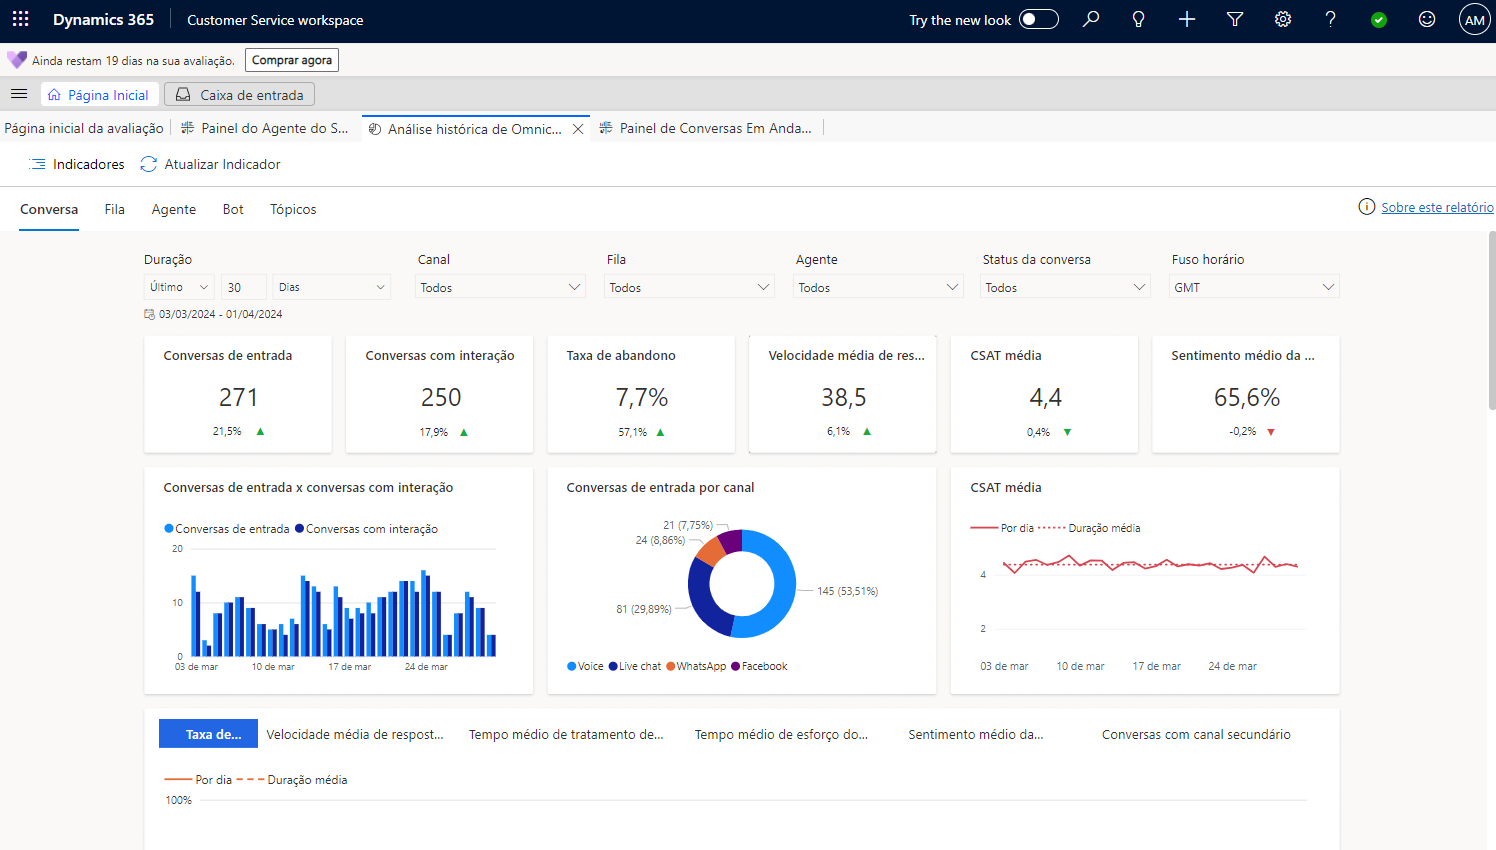Open the lightbulb assistant icon
This screenshot has height=850, width=1496.
[1138, 19]
